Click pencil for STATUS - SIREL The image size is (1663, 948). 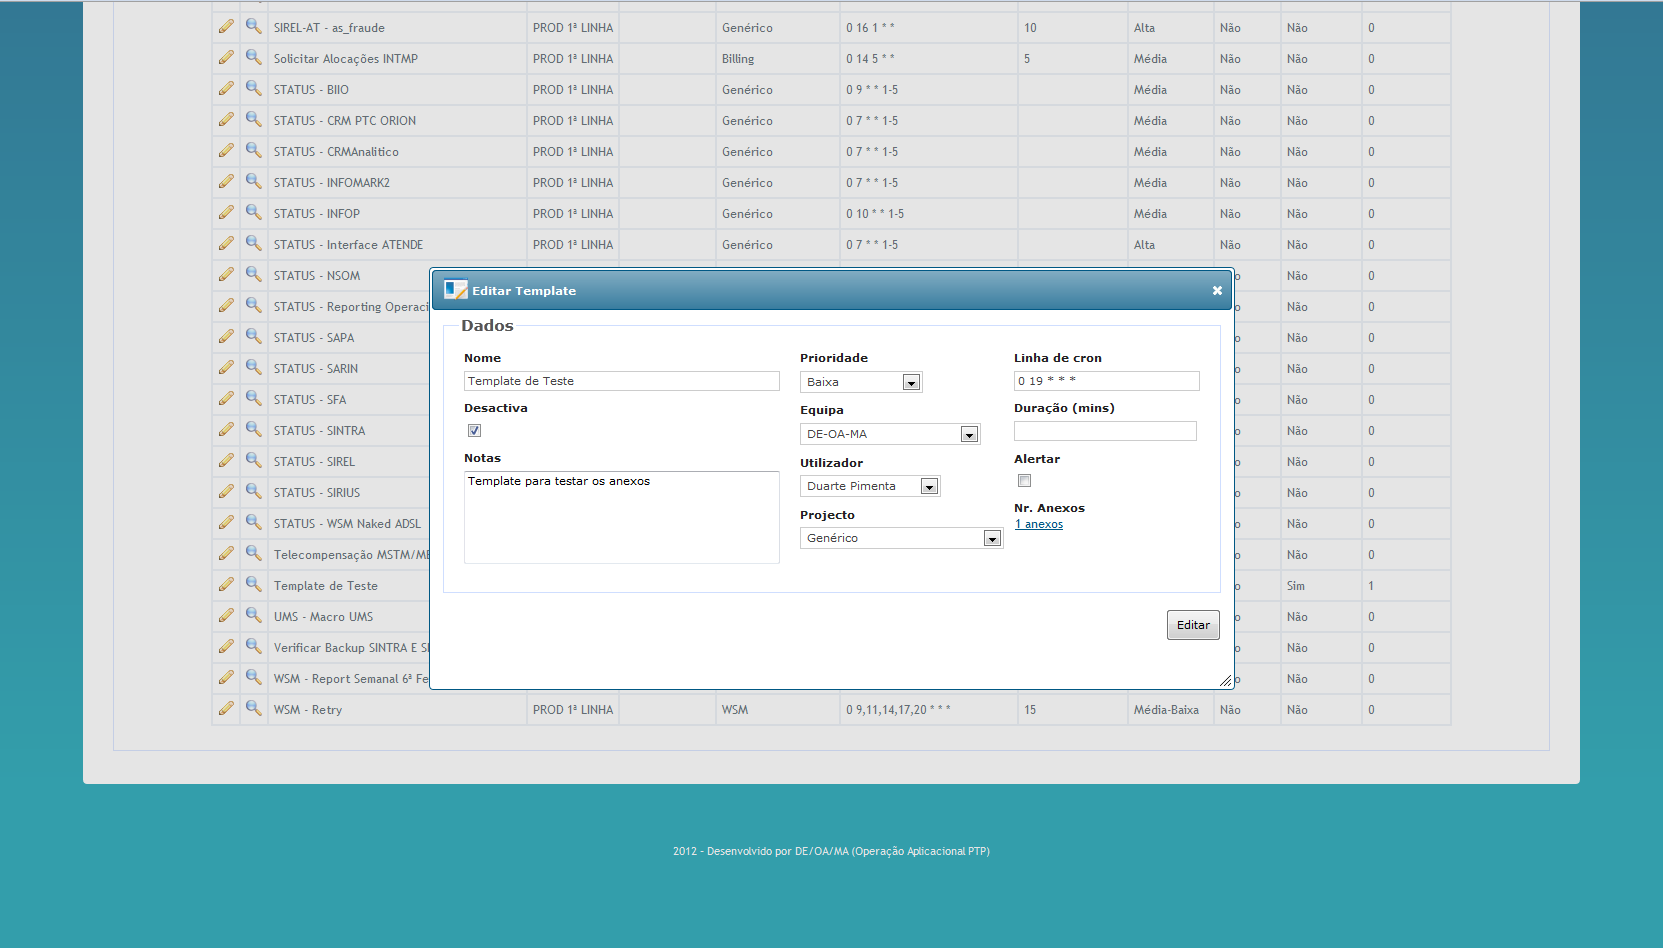(x=226, y=461)
